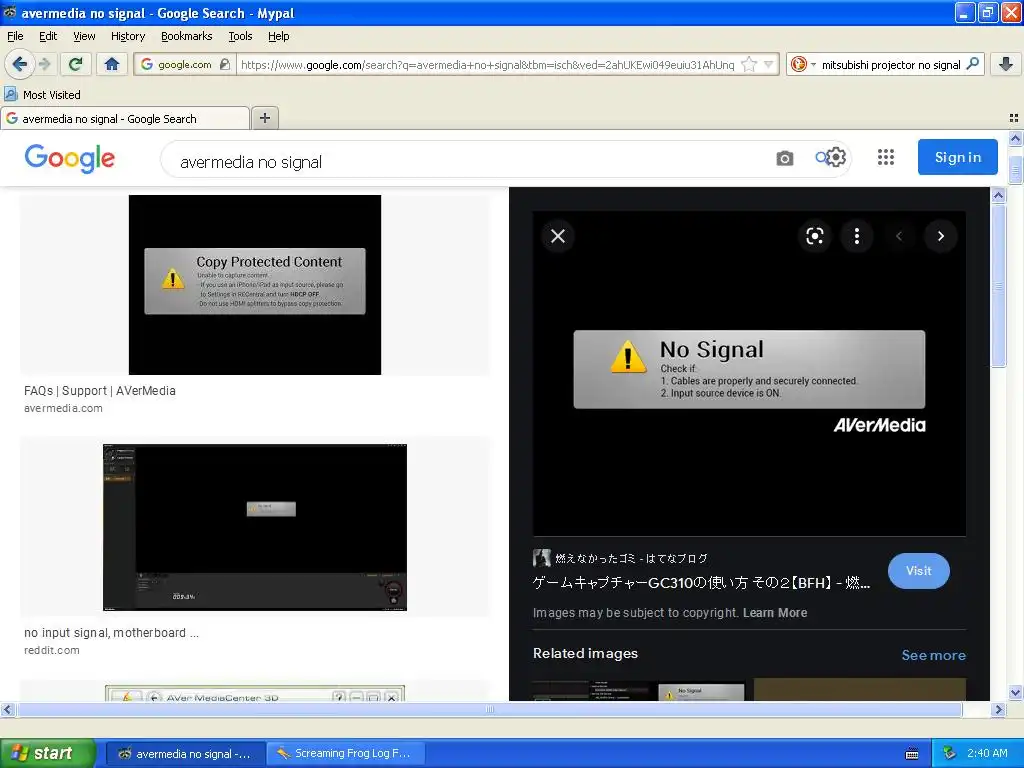Click the lock icon in the address bar
Image resolution: width=1024 pixels, height=768 pixels.
tap(225, 64)
